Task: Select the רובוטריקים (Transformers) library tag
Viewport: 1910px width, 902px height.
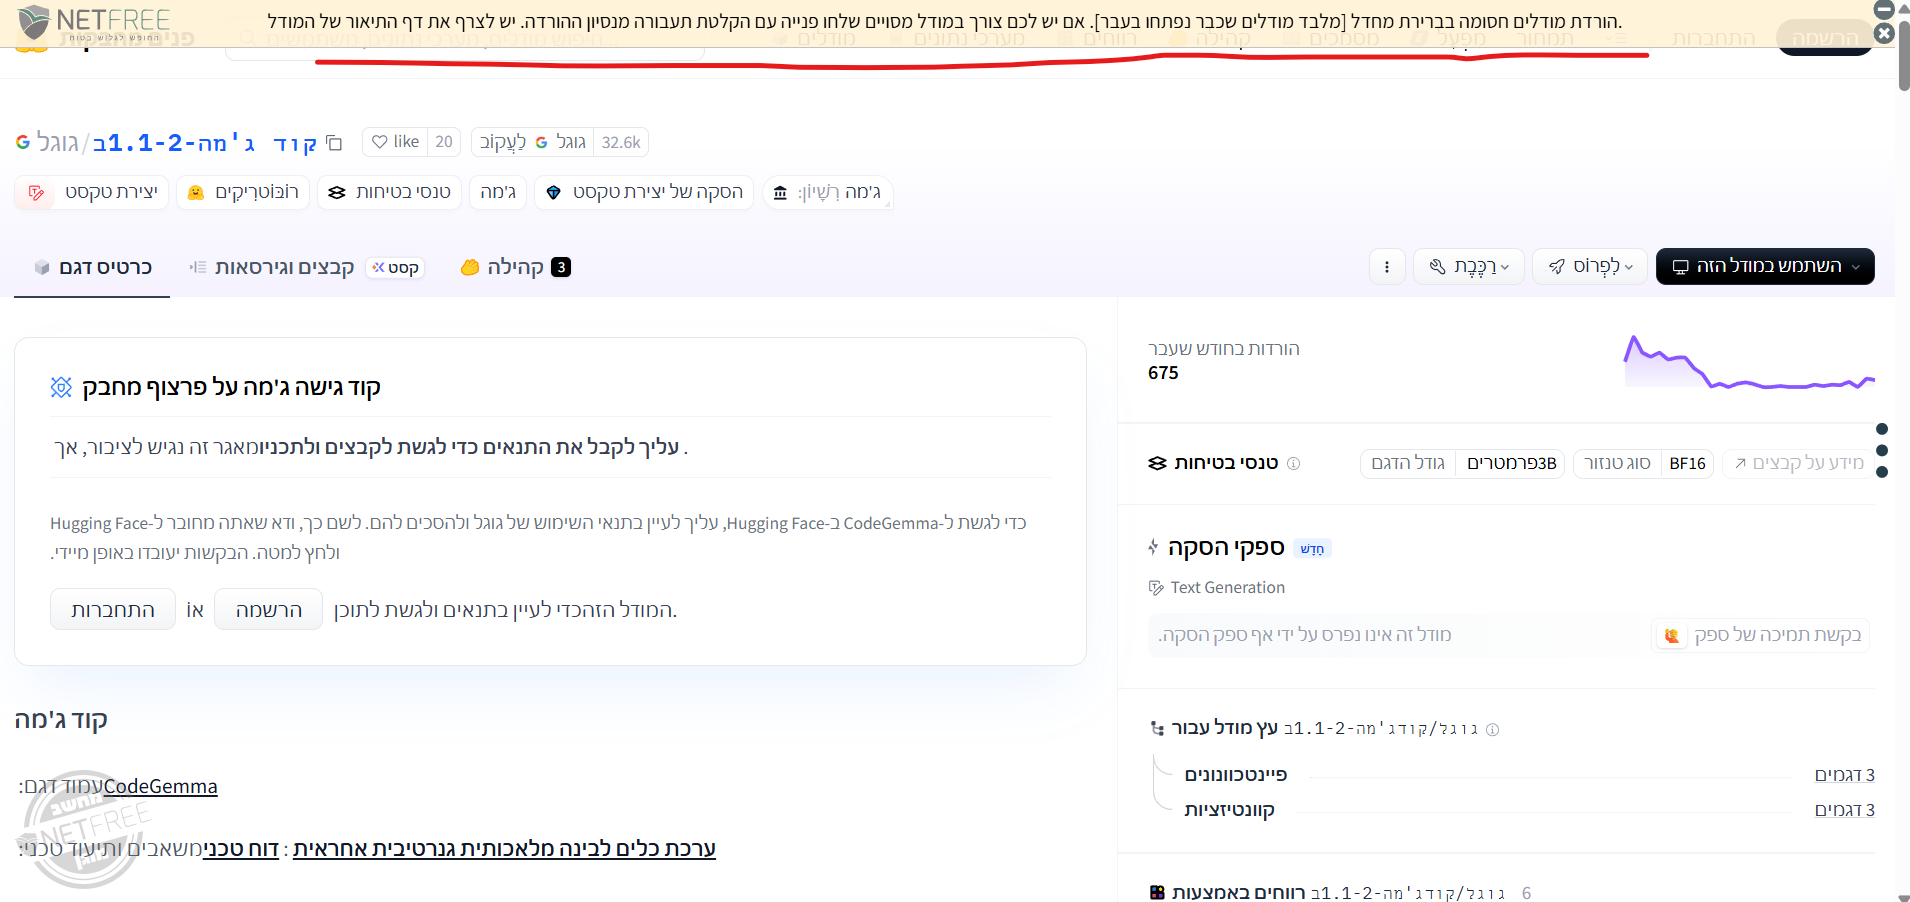Action: point(243,192)
